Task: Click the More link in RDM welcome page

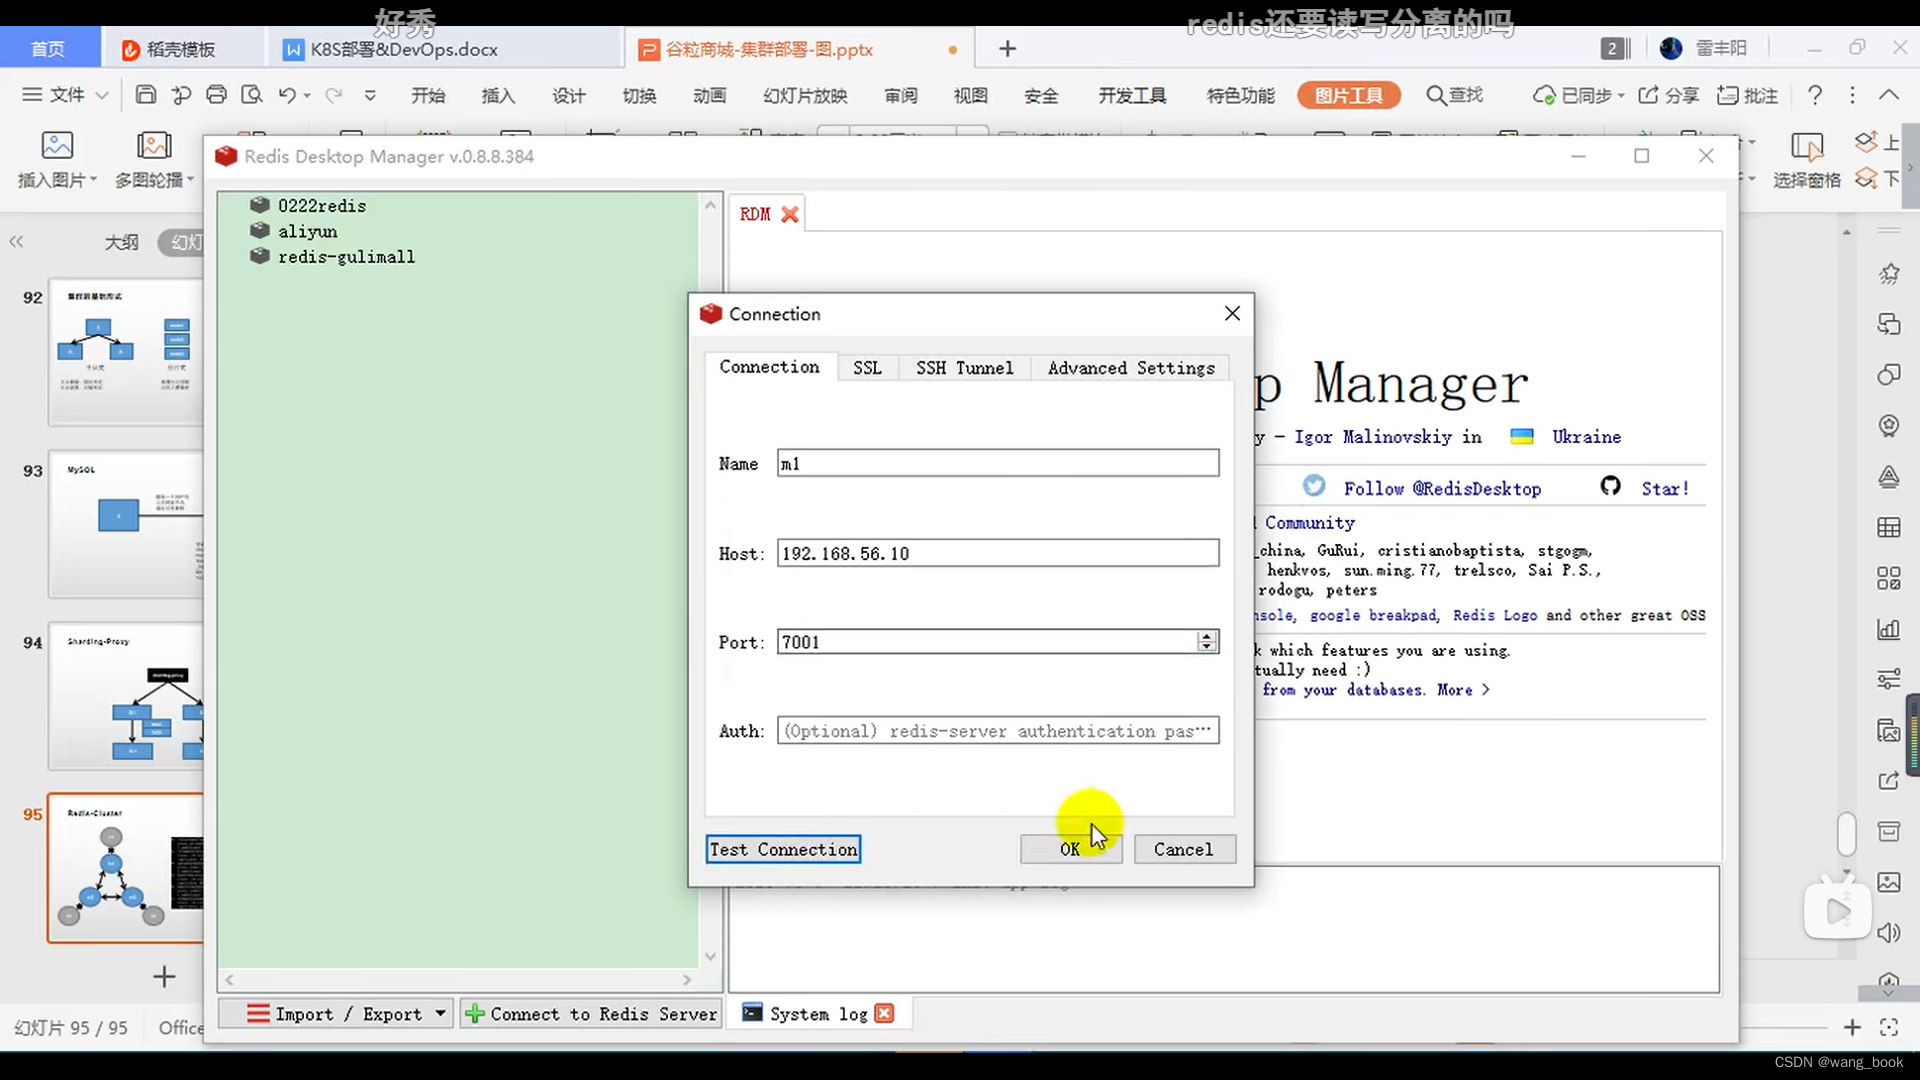Action: [x=1463, y=690]
